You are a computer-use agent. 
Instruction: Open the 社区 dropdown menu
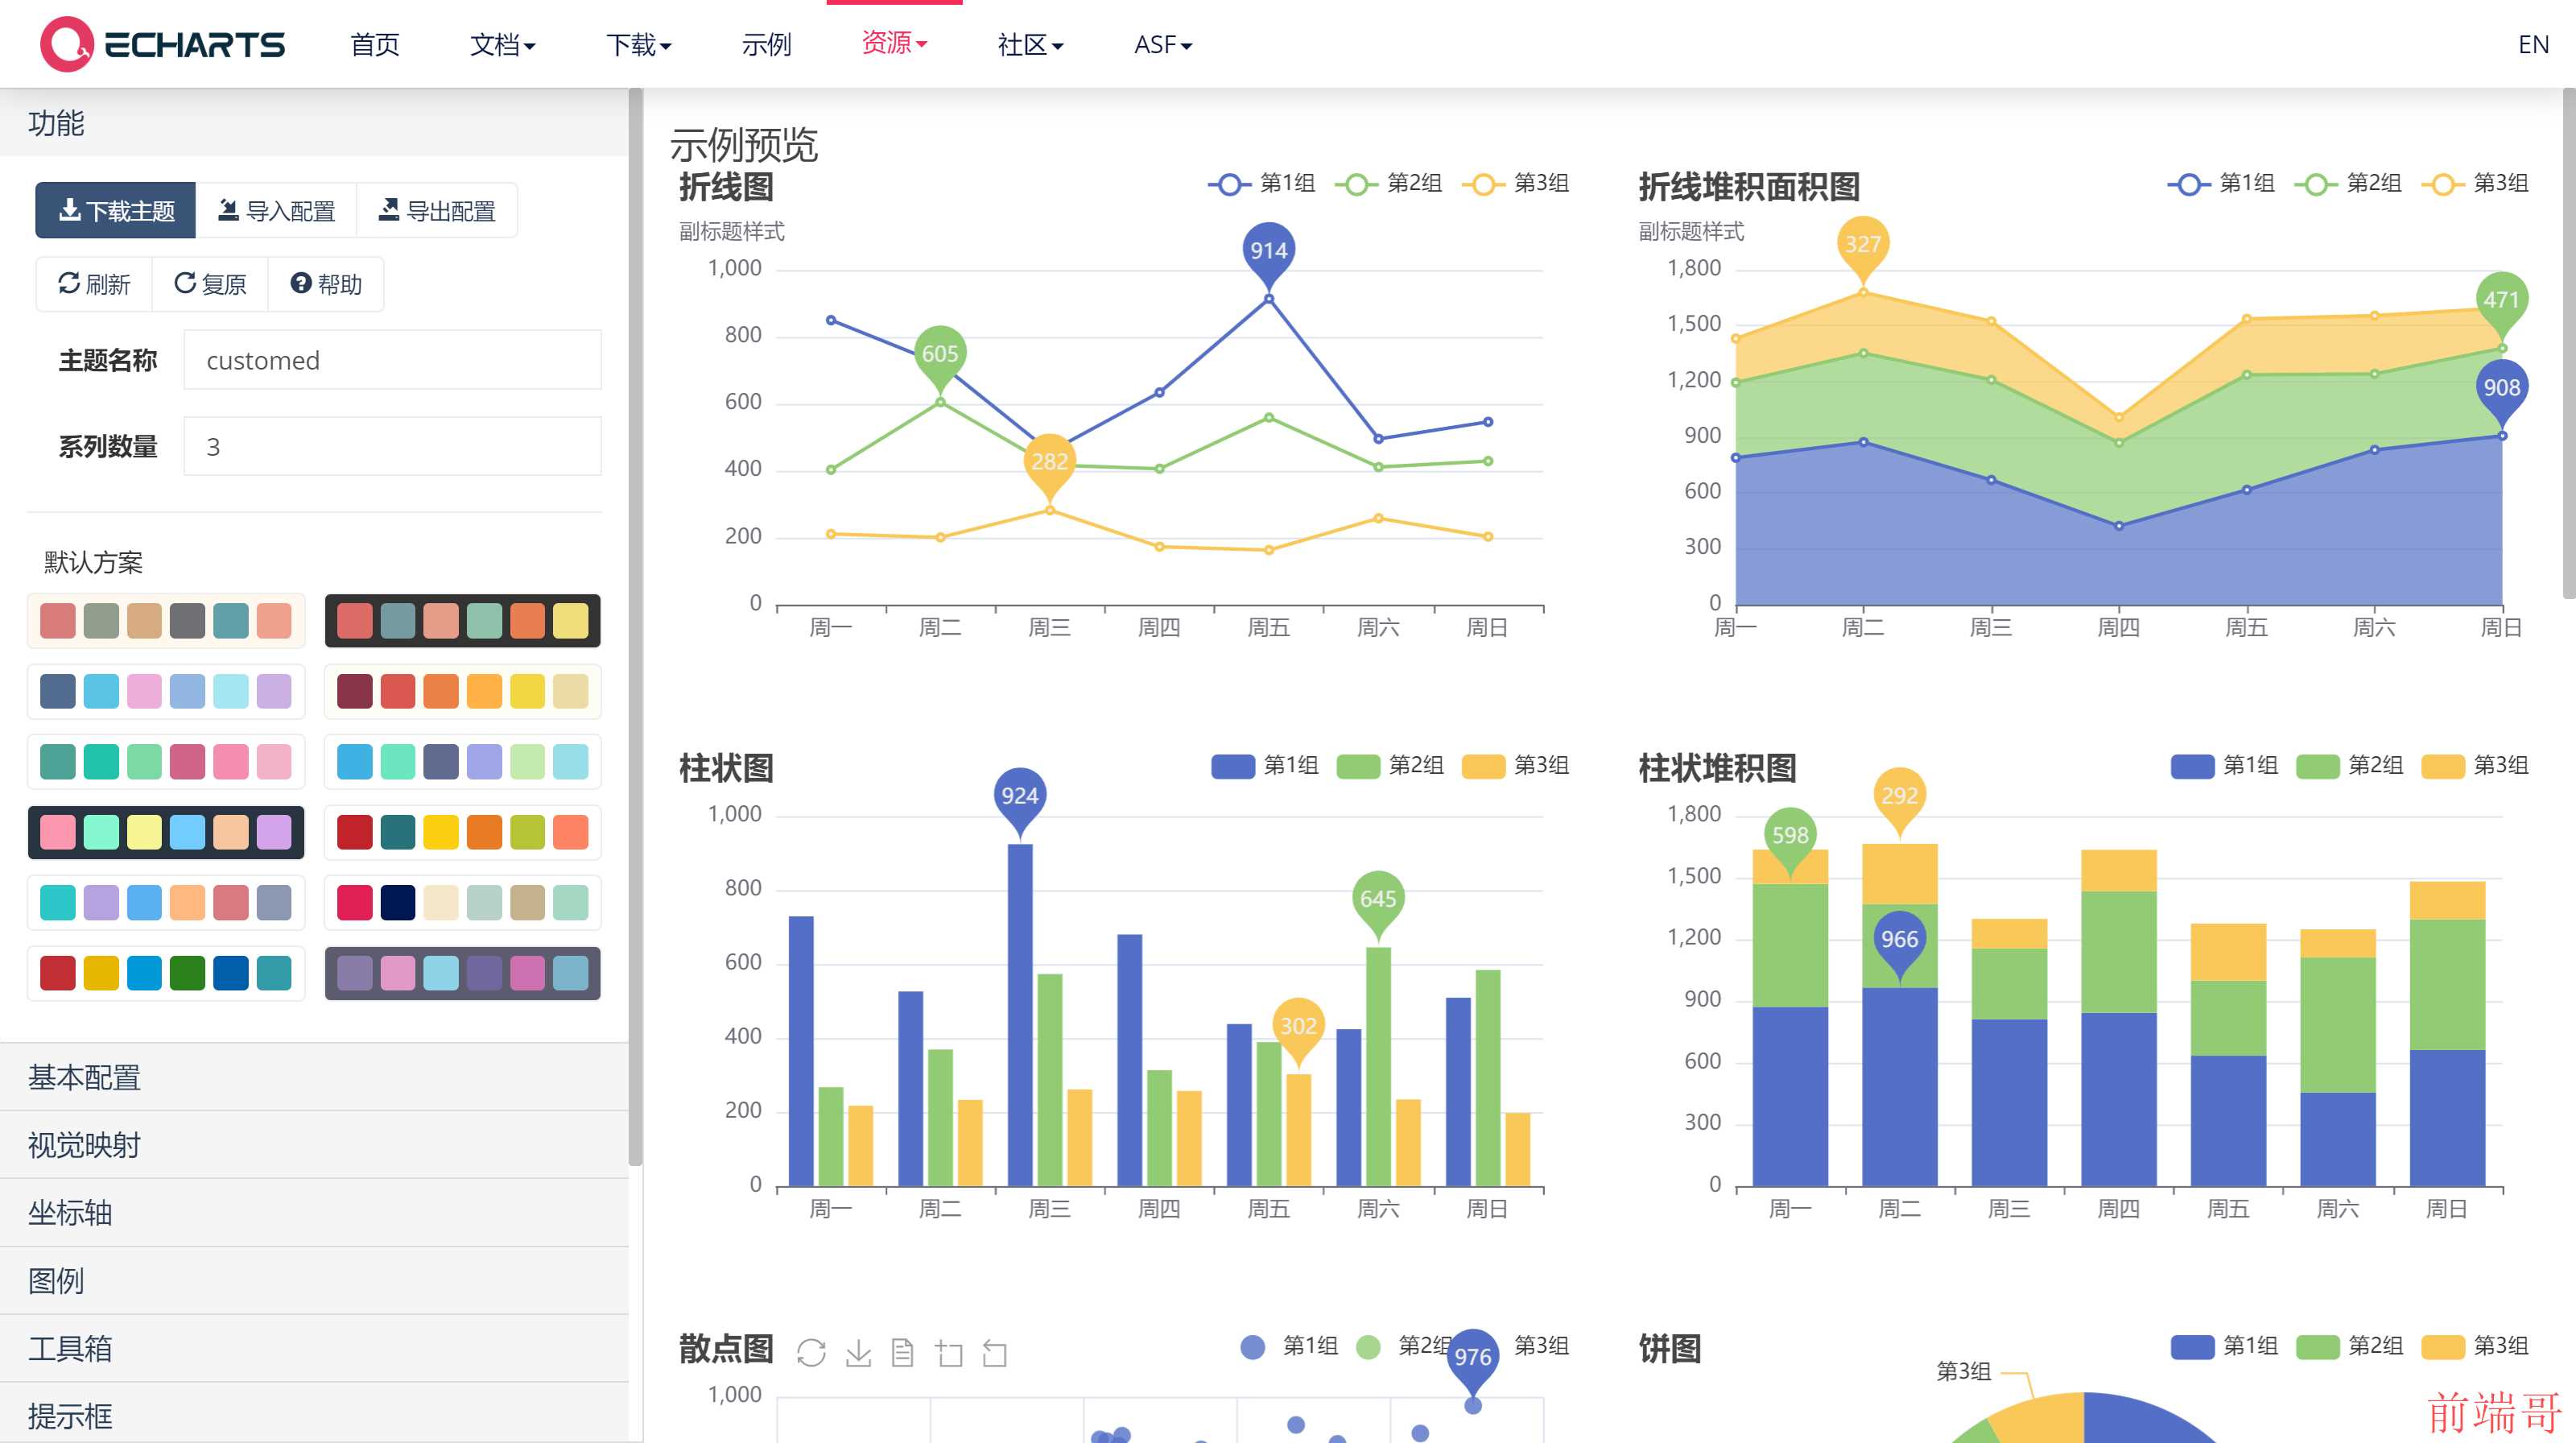tap(1030, 44)
